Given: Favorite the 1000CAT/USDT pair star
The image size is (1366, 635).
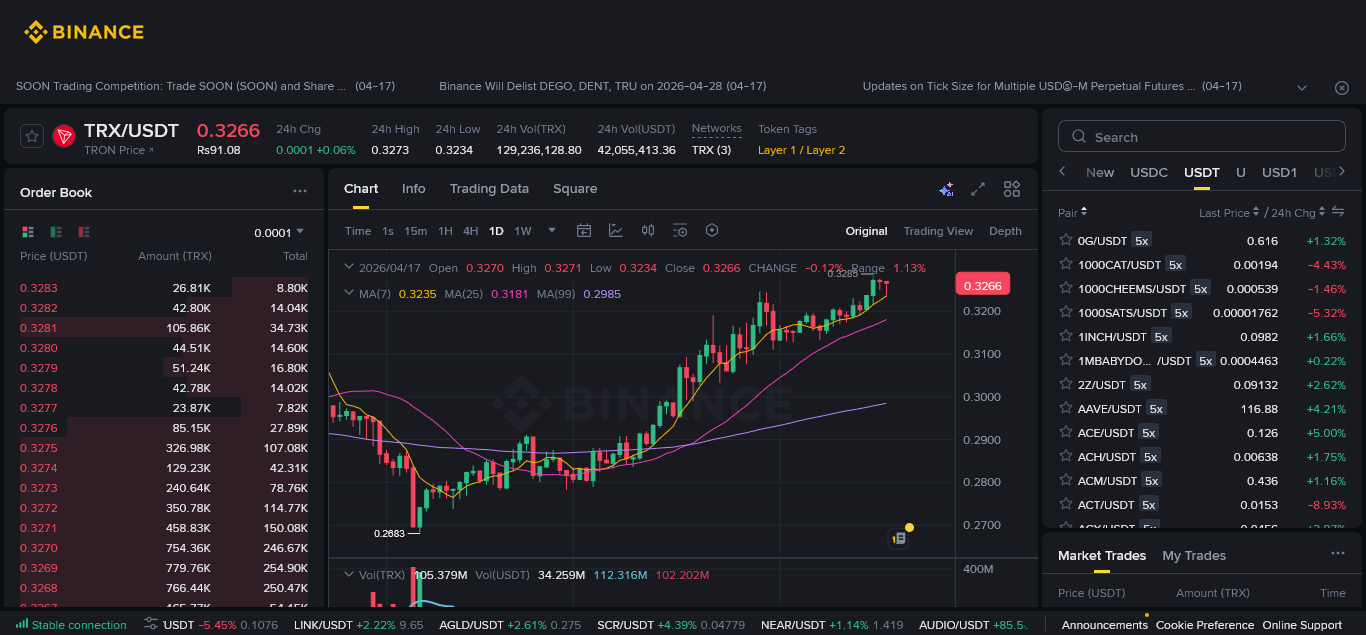Looking at the screenshot, I should pos(1065,264).
